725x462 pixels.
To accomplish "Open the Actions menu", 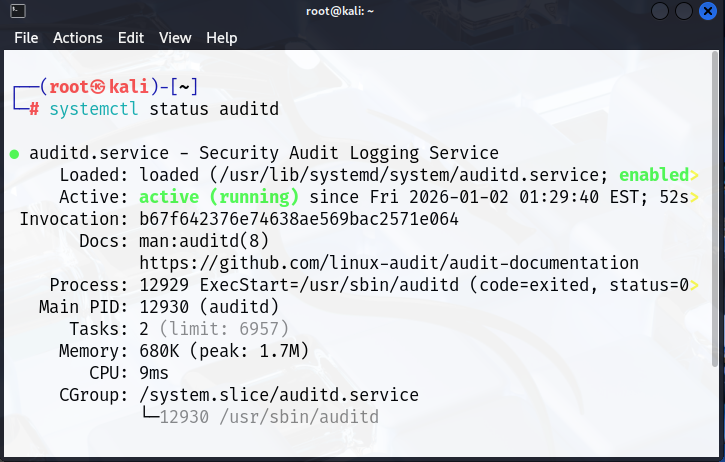I will click(78, 38).
